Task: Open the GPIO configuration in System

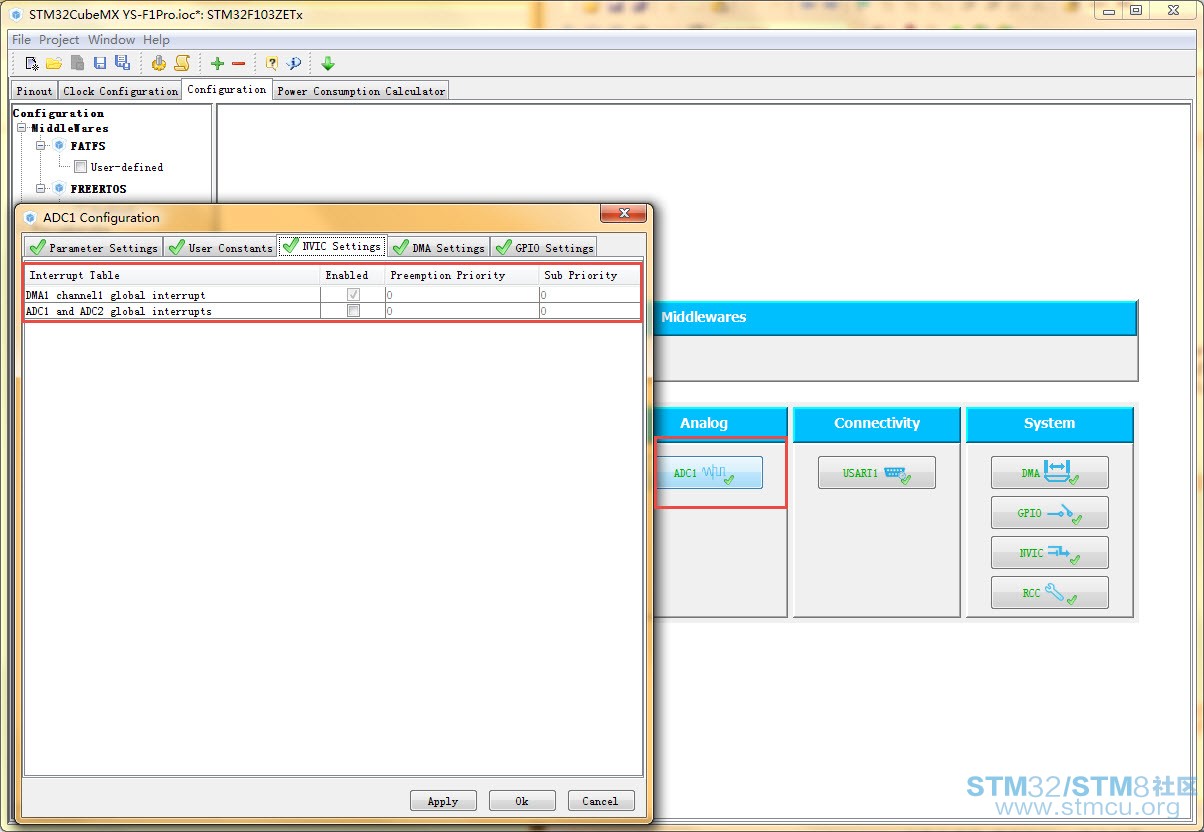Action: tap(1050, 513)
